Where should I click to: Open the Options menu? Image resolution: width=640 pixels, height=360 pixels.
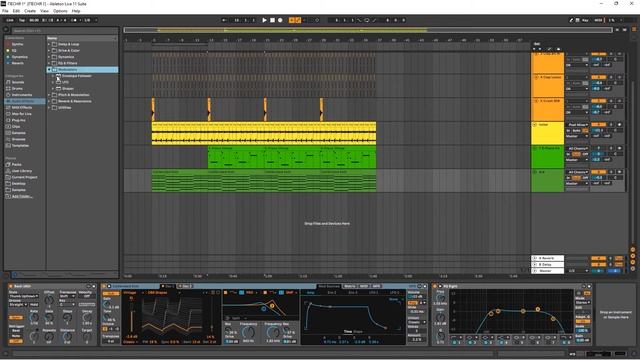point(60,11)
